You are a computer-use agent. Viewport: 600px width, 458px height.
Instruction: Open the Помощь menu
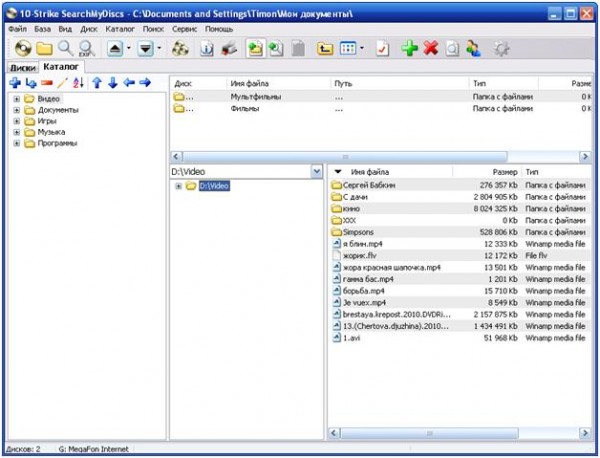[x=219, y=29]
